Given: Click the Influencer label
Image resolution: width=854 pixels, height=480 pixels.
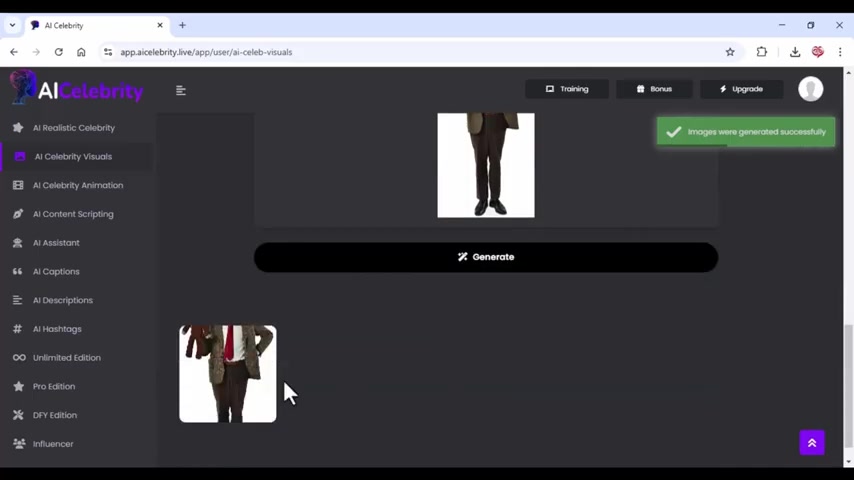Looking at the screenshot, I should (x=53, y=443).
